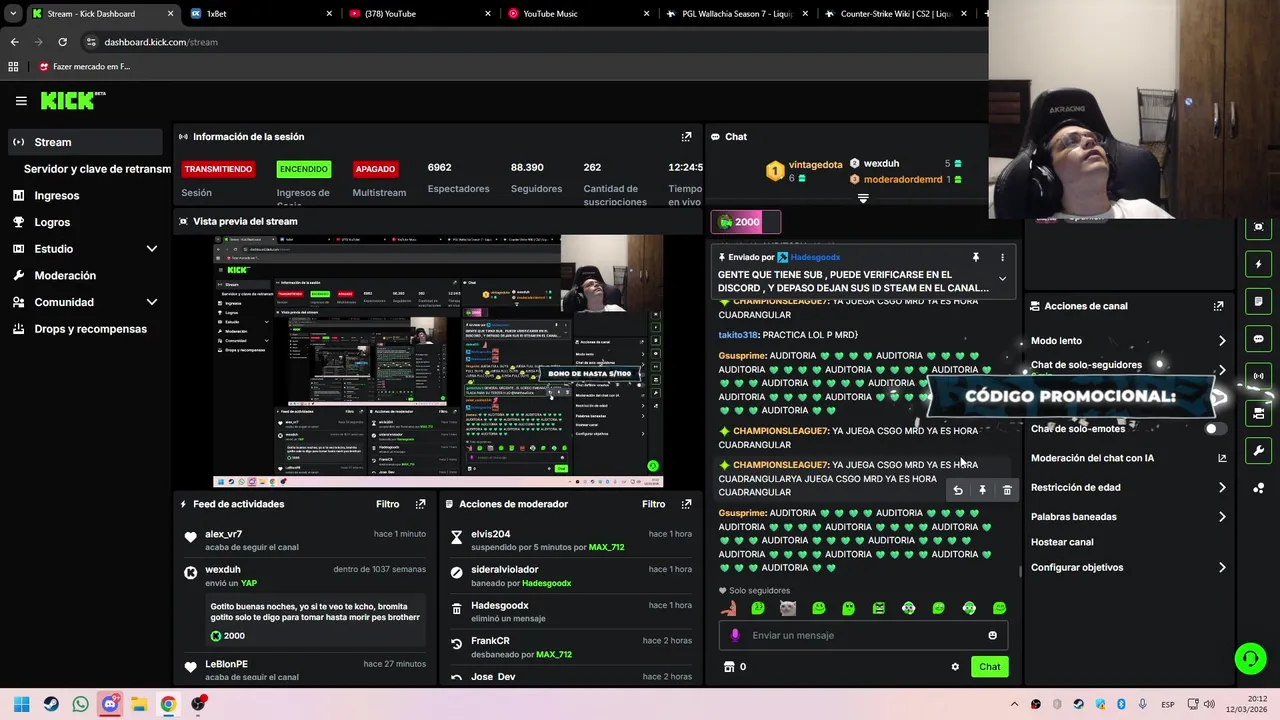Open File Explorer from the taskbar

tap(139, 704)
